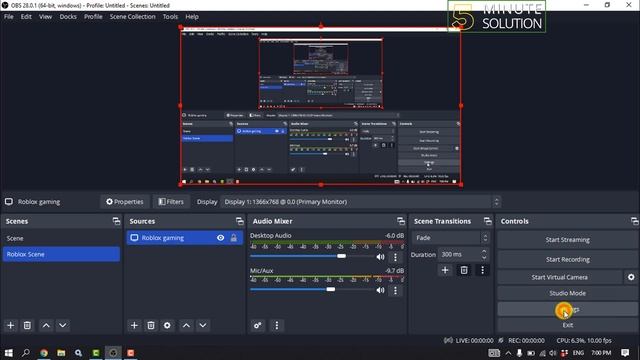Pop out the Sources dock
The height and width of the screenshot is (360, 640).
pos(240,221)
